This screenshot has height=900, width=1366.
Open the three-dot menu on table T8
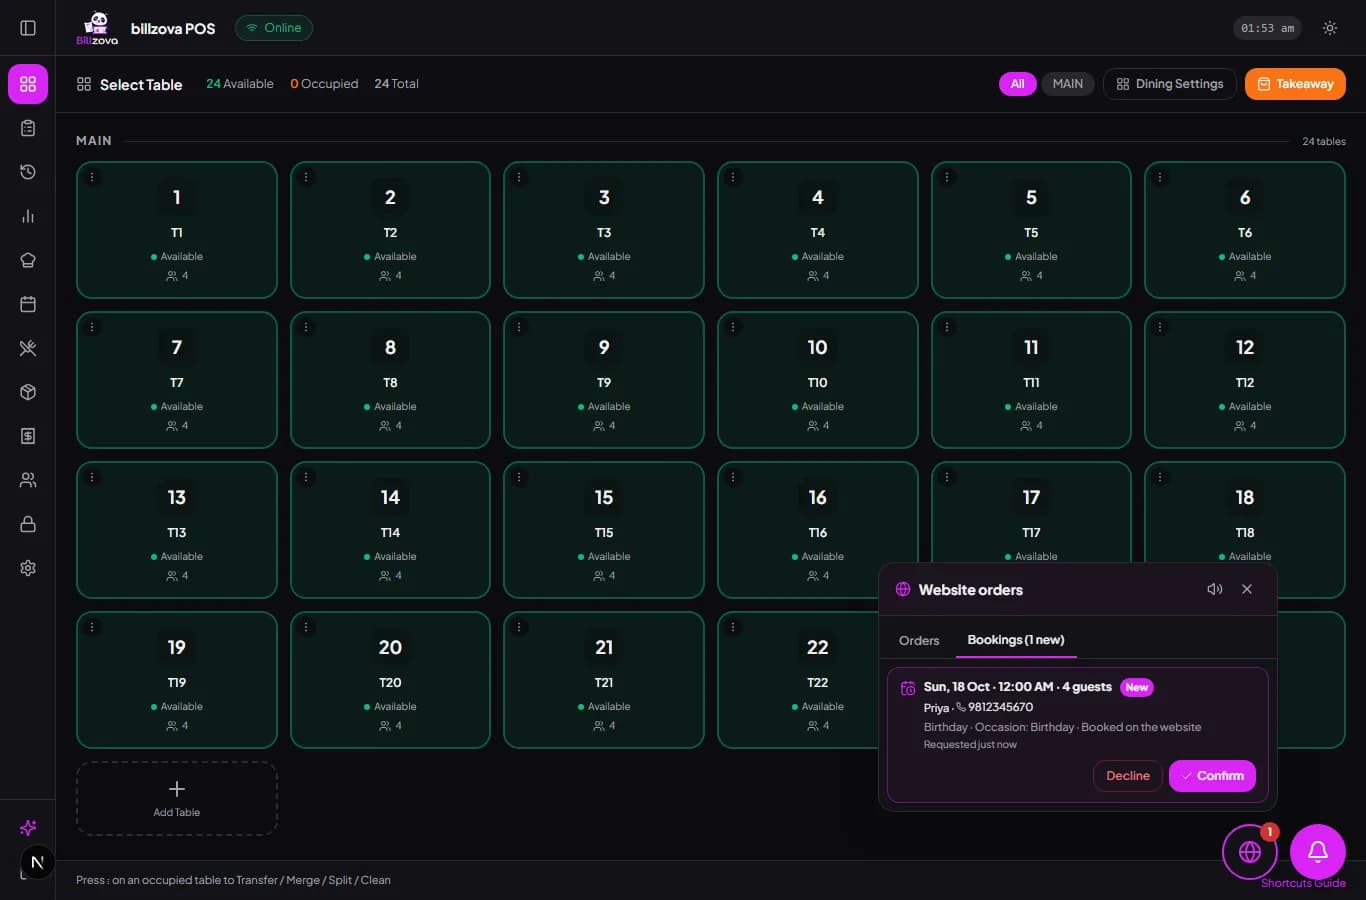(x=306, y=327)
